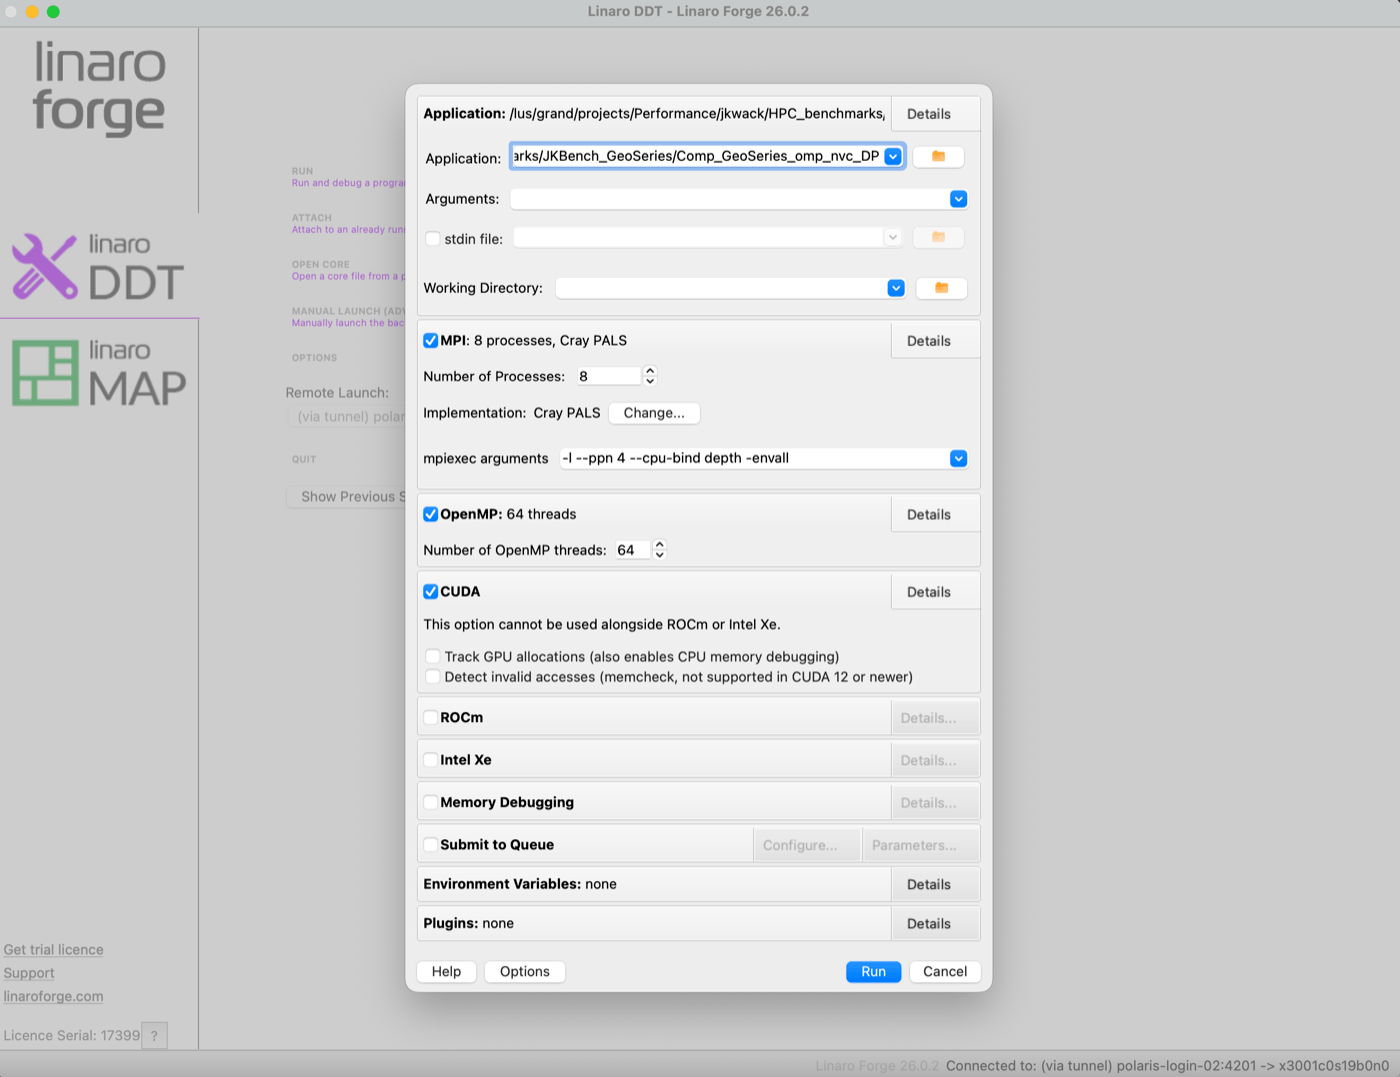
Task: Toggle the MPI checkbox
Action: 431,341
